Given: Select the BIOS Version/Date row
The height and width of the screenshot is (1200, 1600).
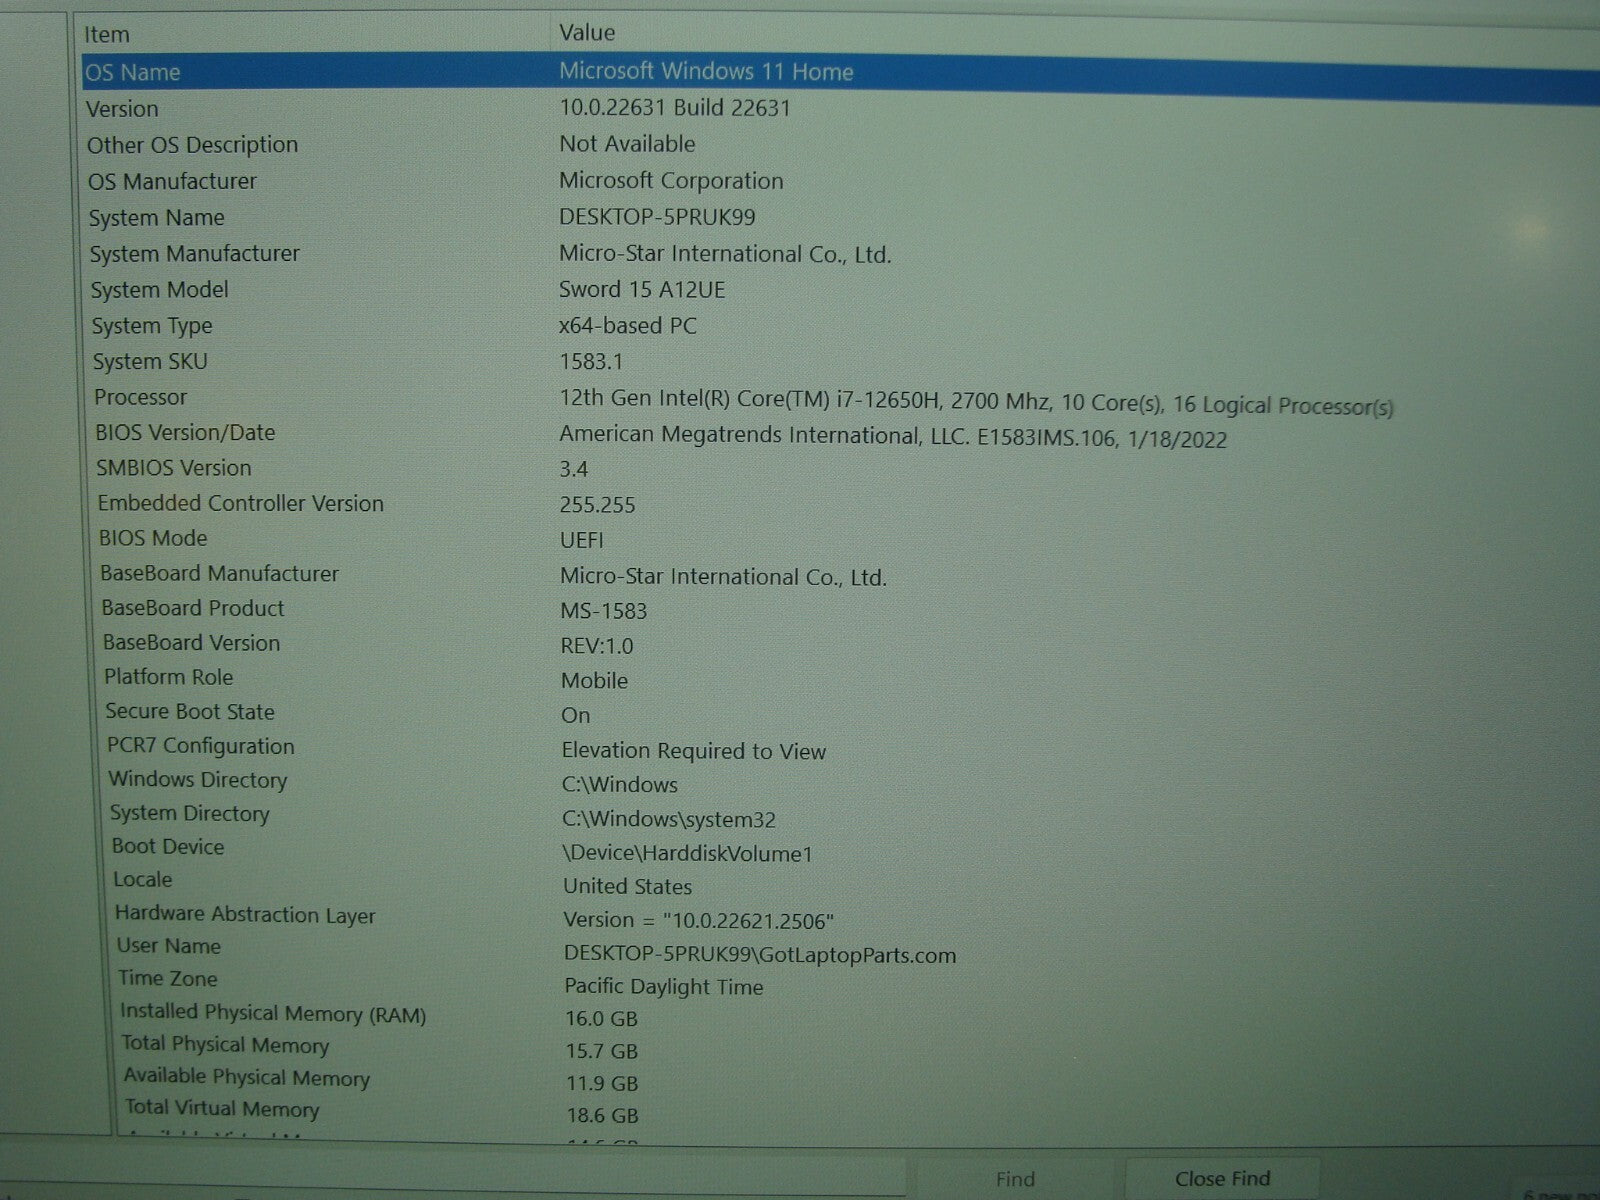Looking at the screenshot, I should coord(185,433).
